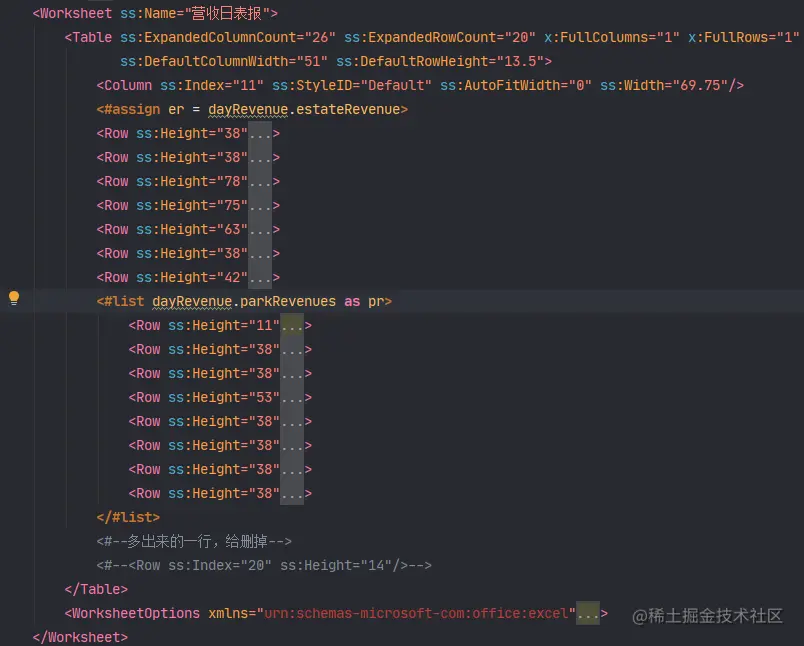Expand the folded Row with Height="75"
This screenshot has width=804, height=646.
(260, 206)
